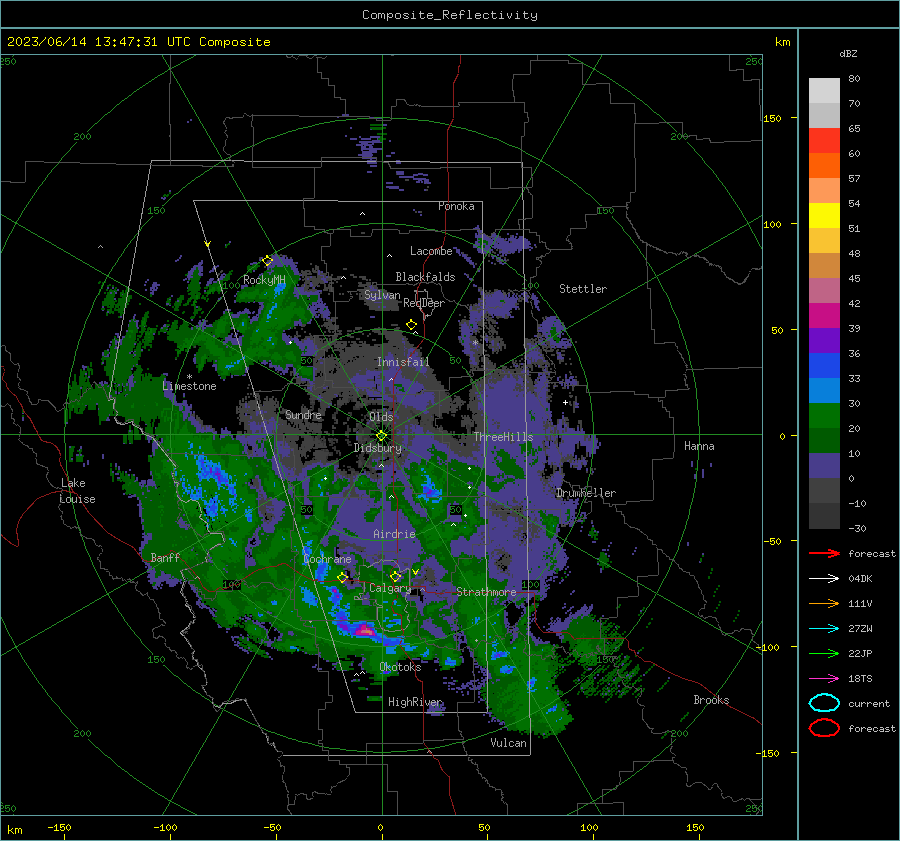Viewport: 900px width, 841px height.
Task: Click the orange 111V arrow in legend
Action: coord(824,603)
